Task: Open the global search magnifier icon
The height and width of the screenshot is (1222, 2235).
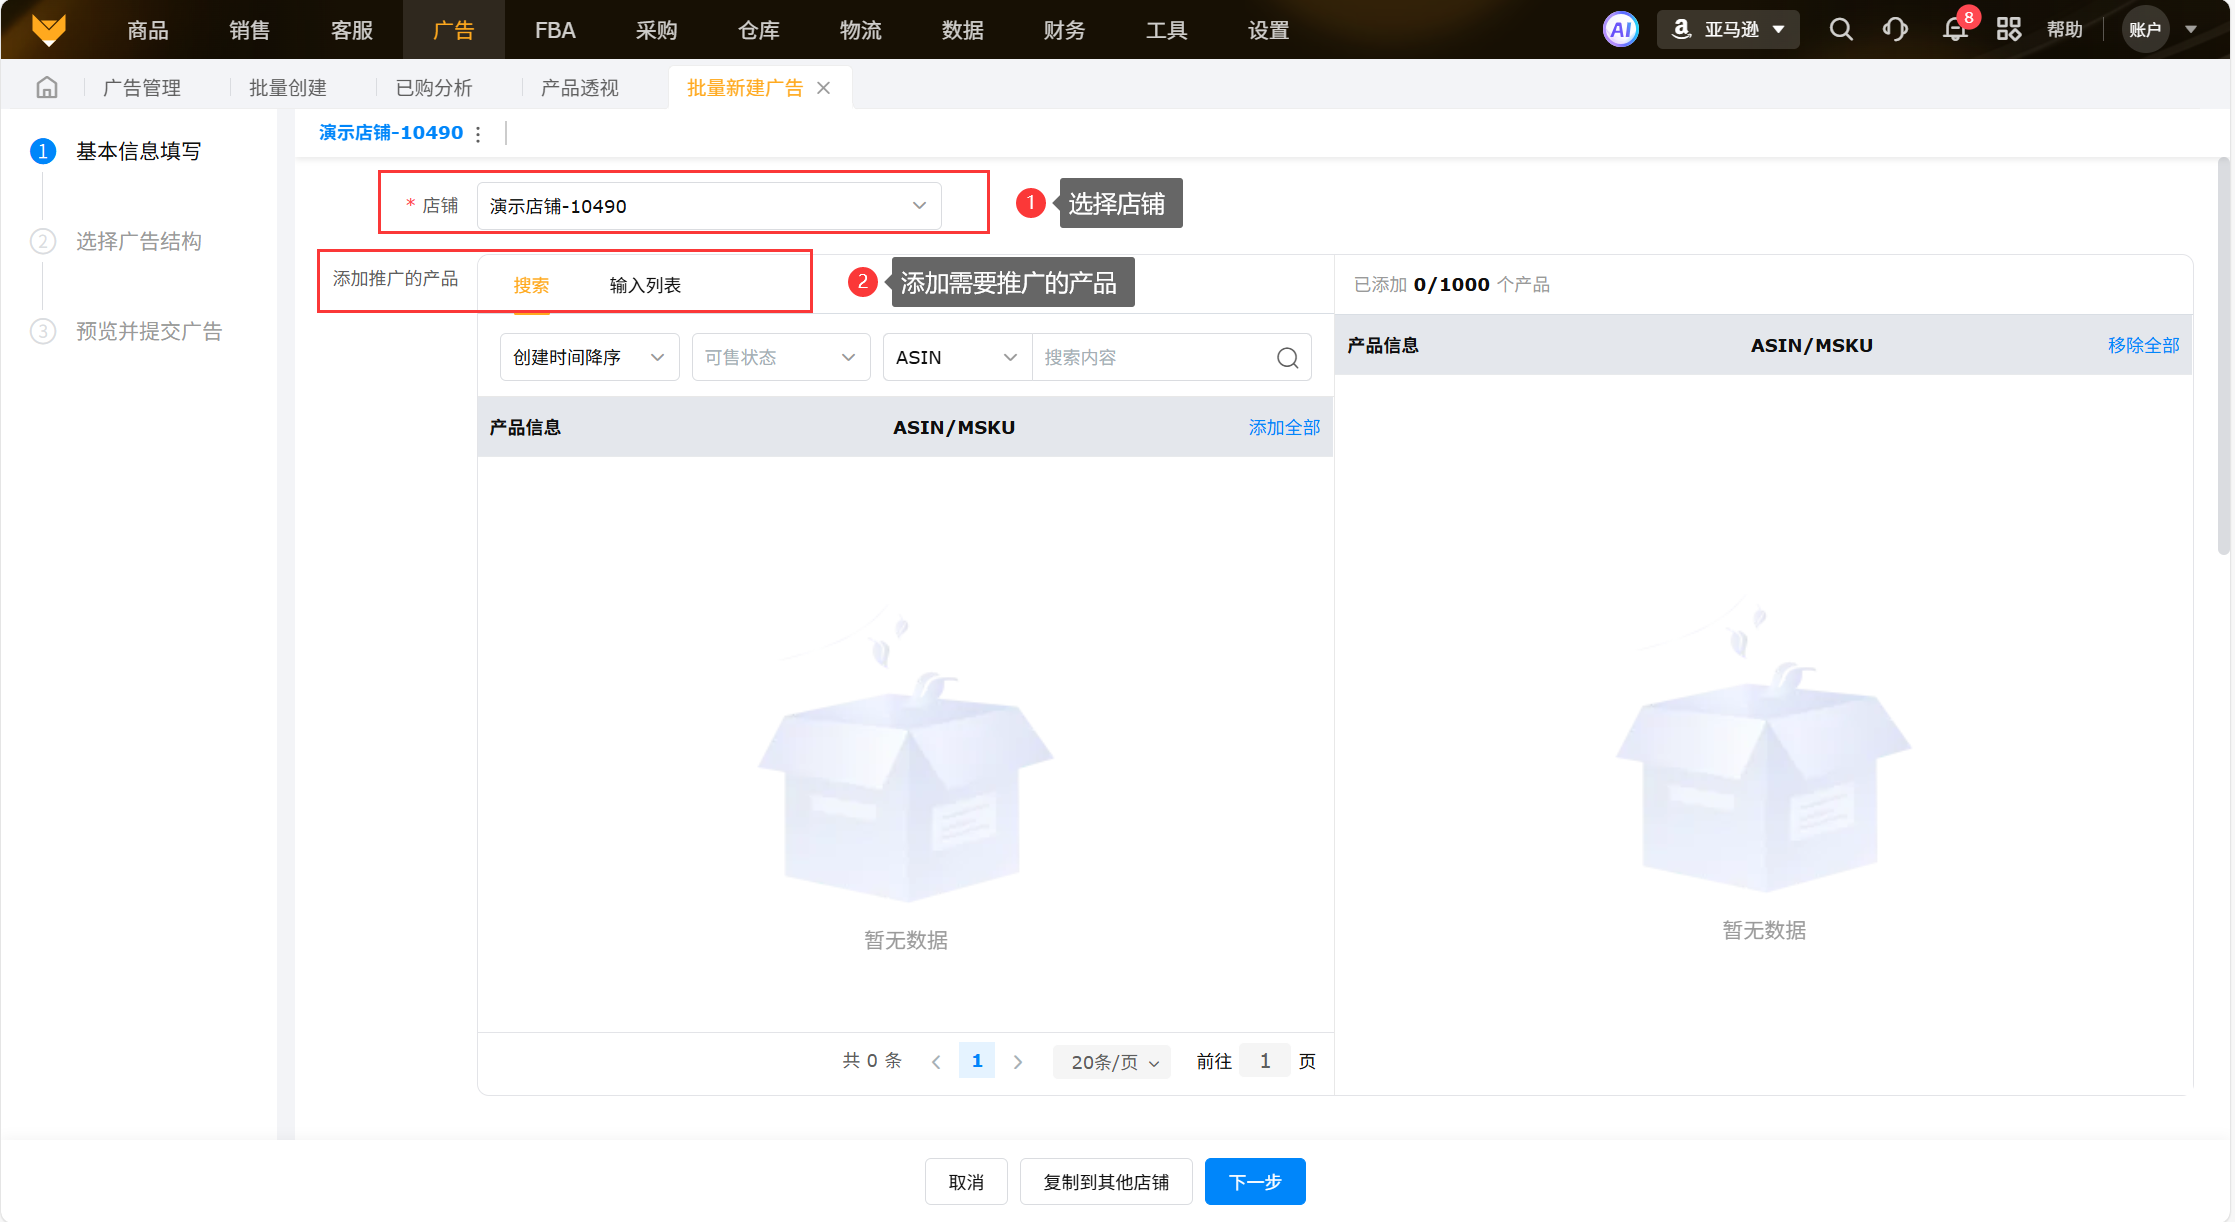Action: 1841,30
